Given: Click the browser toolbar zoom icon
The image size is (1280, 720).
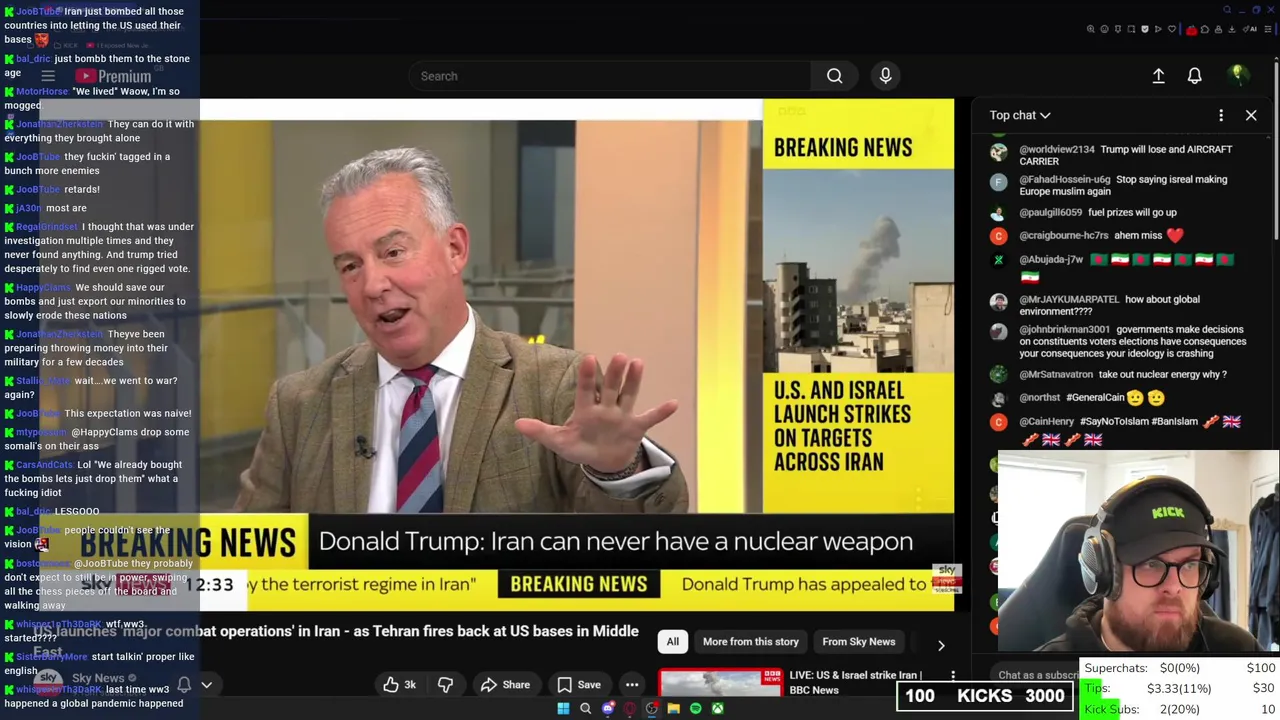Looking at the screenshot, I should (1091, 29).
